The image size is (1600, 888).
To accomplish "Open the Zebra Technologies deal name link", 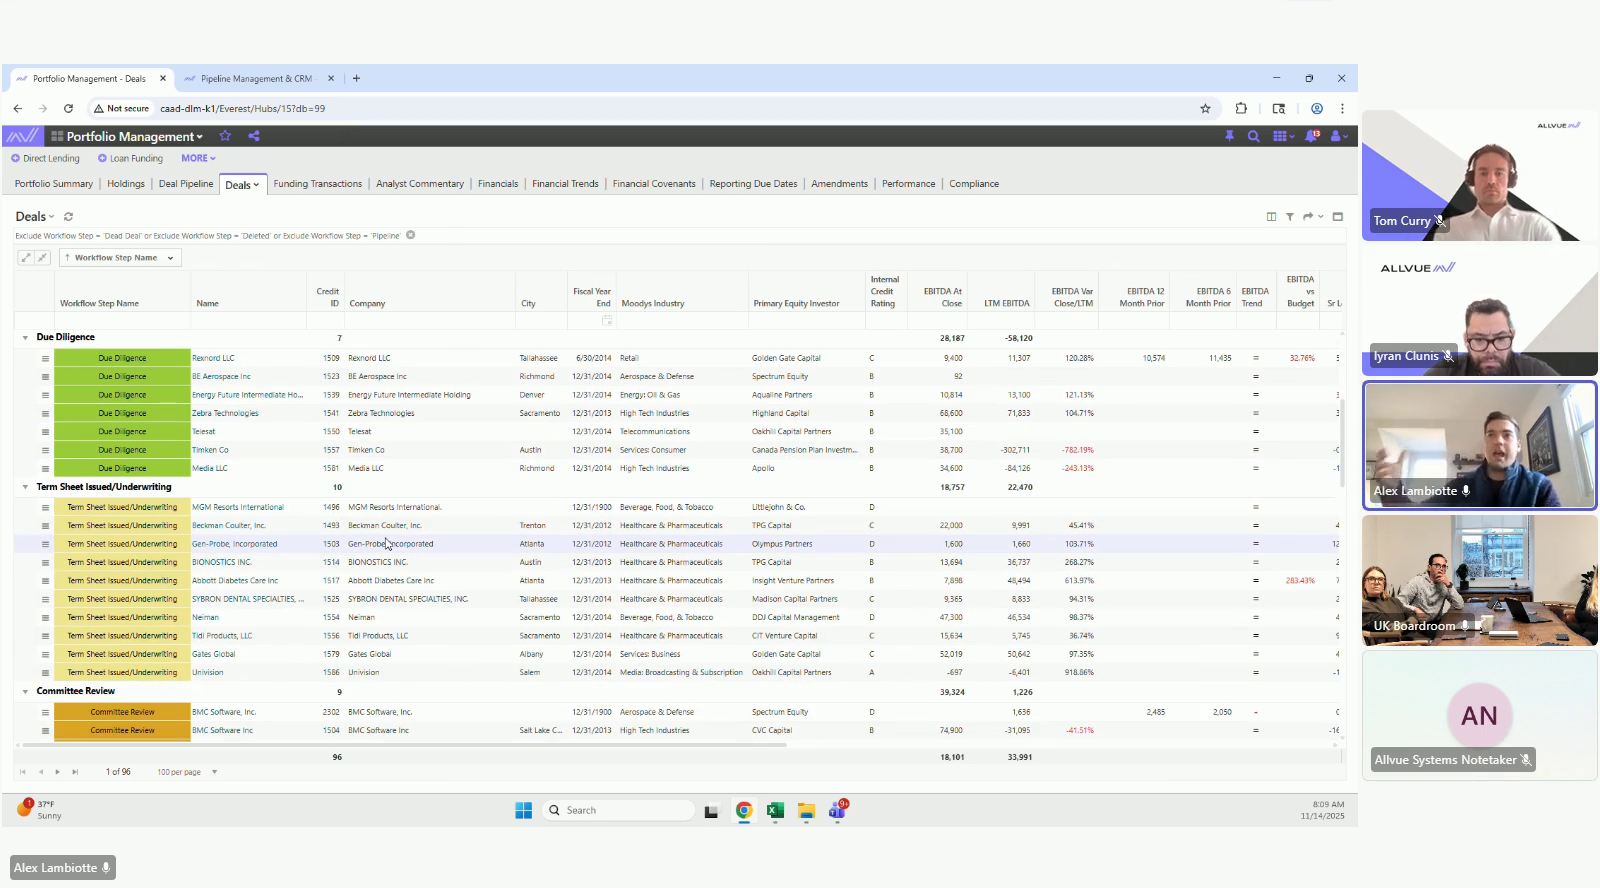I will [x=225, y=413].
